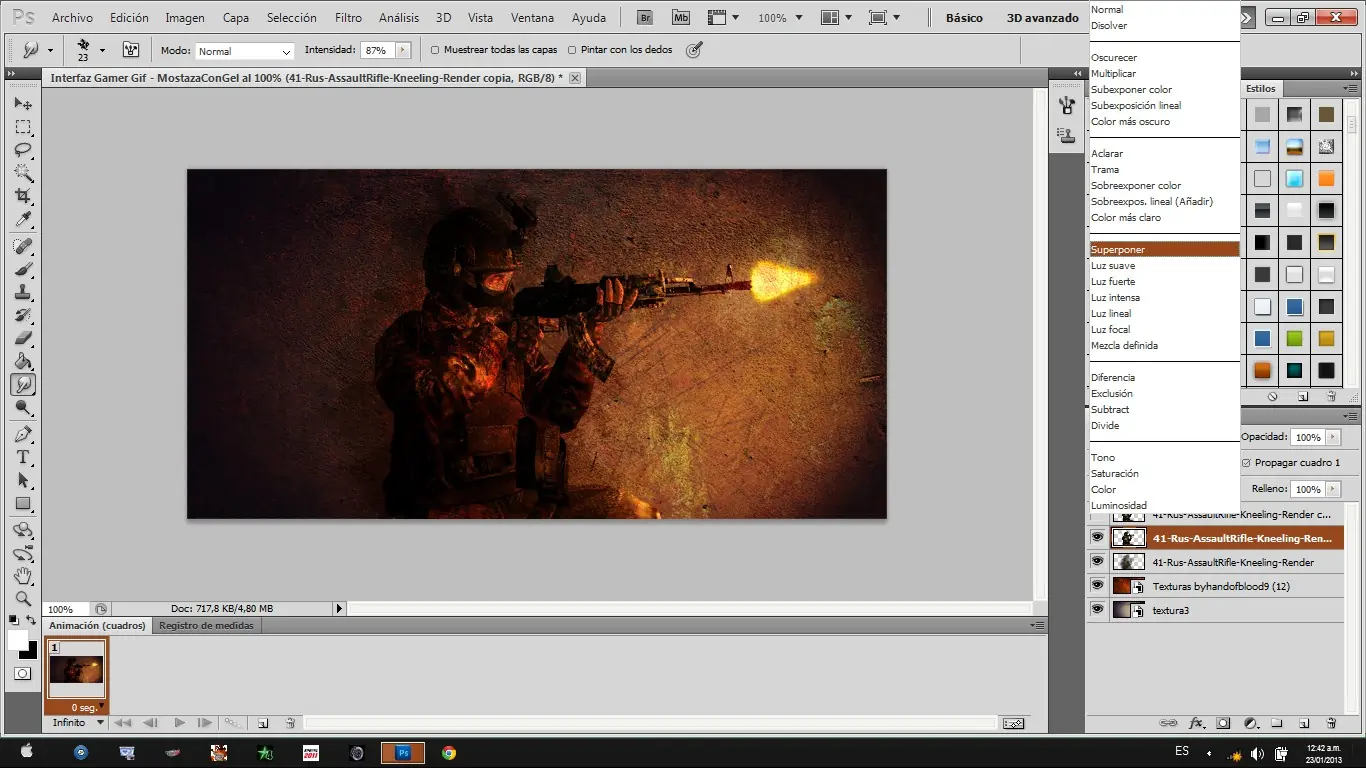This screenshot has width=1366, height=768.
Task: Select the Crop tool
Action: pos(22,194)
